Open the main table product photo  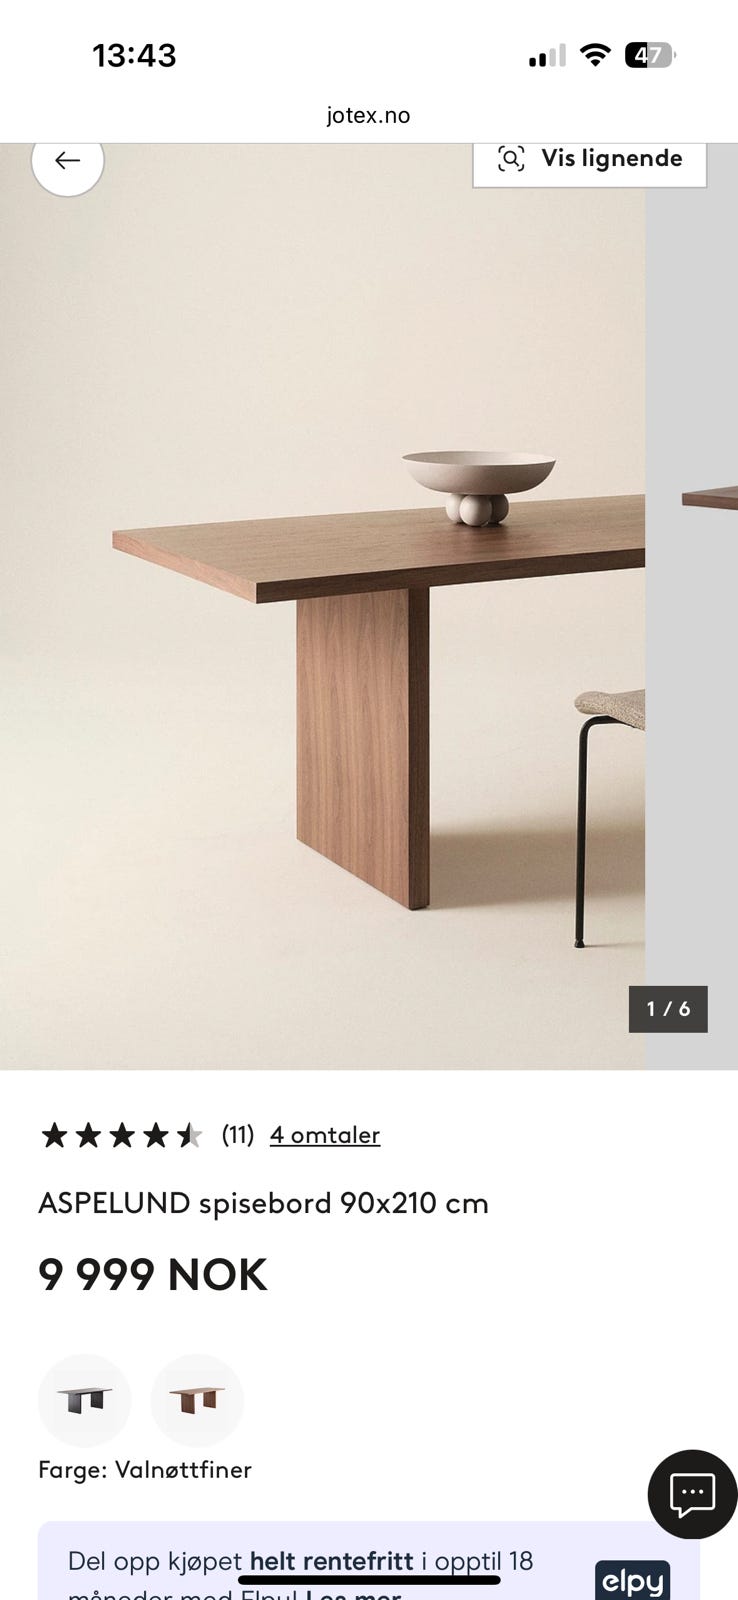point(322,606)
